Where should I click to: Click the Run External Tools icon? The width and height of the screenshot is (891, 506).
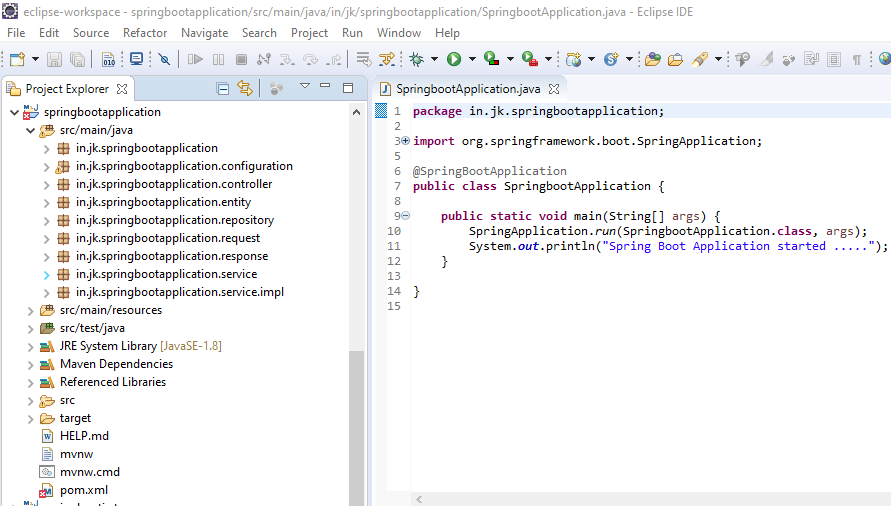click(x=530, y=59)
